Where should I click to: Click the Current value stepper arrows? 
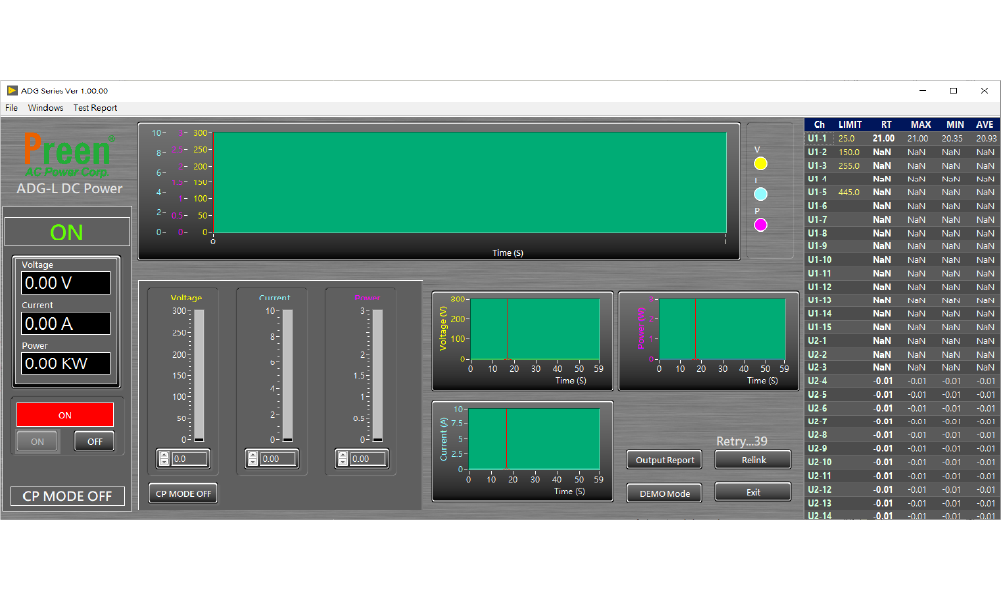[252, 459]
